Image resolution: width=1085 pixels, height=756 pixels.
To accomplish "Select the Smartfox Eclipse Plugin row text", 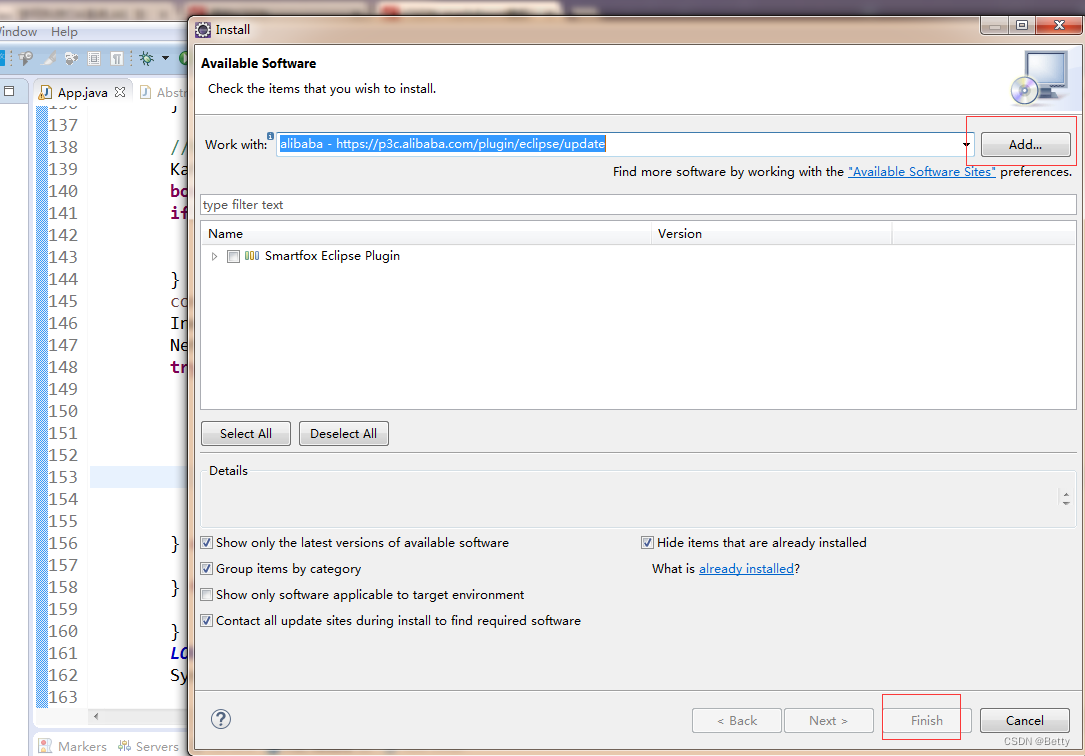I will [332, 256].
